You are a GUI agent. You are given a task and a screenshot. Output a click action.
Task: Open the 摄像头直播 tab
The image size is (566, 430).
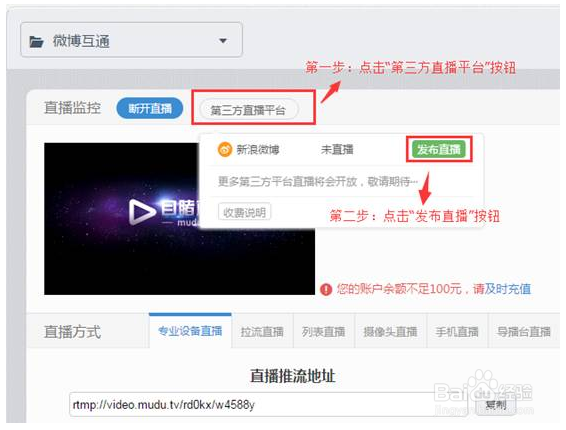click(390, 331)
